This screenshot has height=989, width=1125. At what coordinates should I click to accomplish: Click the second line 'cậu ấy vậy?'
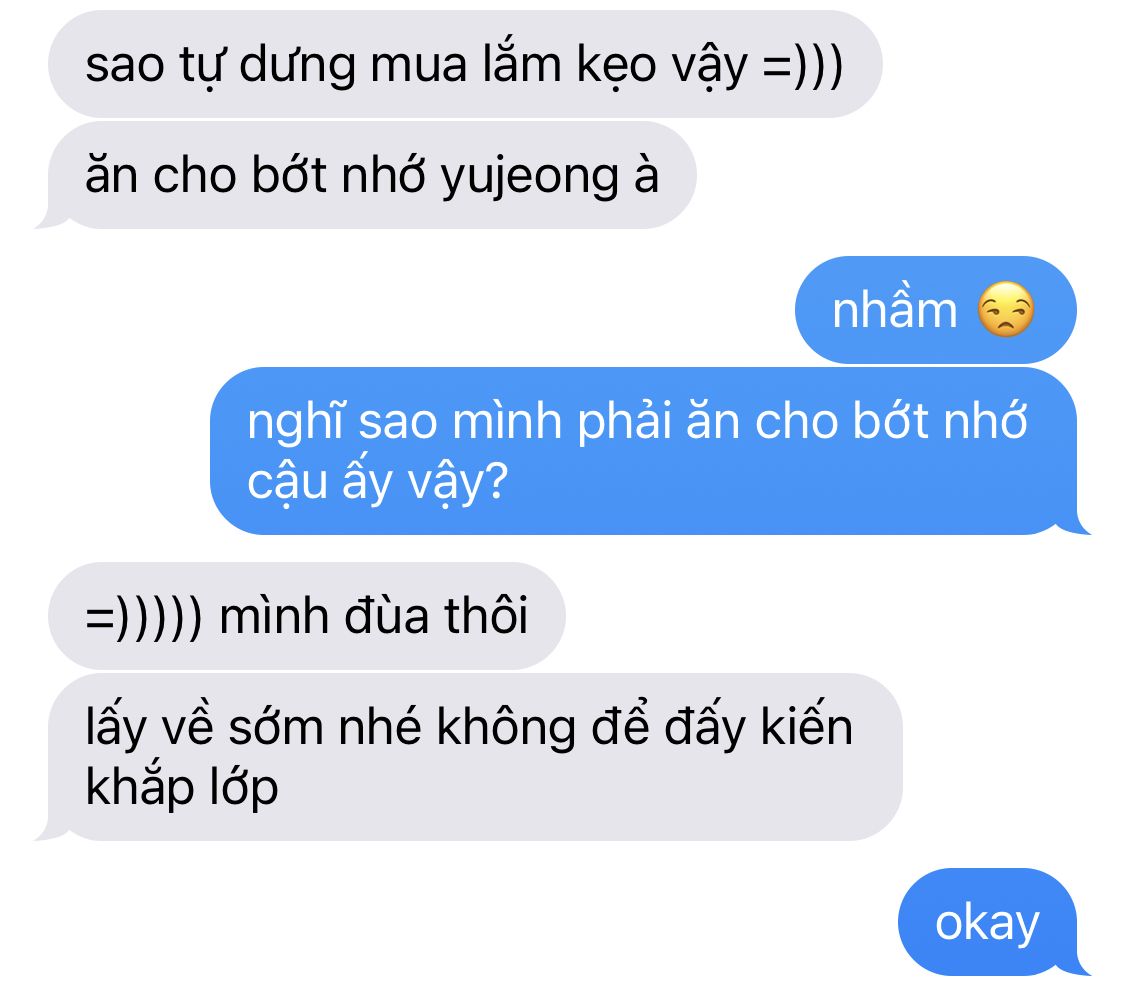377,482
